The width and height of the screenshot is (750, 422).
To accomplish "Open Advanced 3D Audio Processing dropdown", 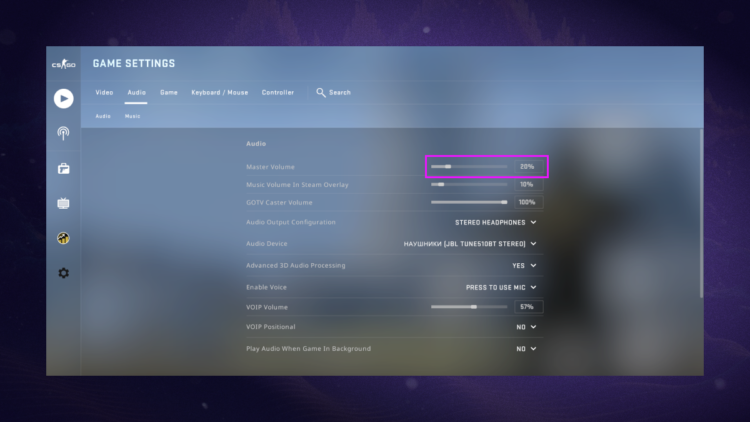I will (x=524, y=266).
